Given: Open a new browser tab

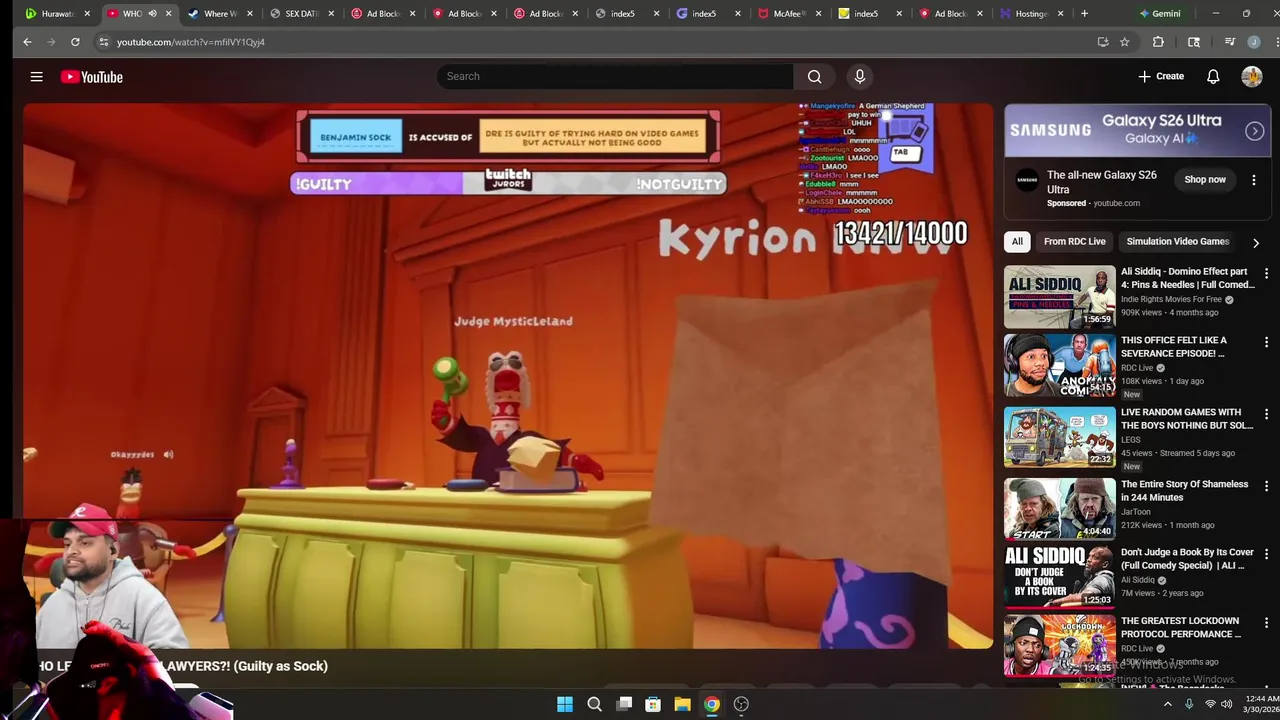Looking at the screenshot, I should pyautogui.click(x=1085, y=13).
